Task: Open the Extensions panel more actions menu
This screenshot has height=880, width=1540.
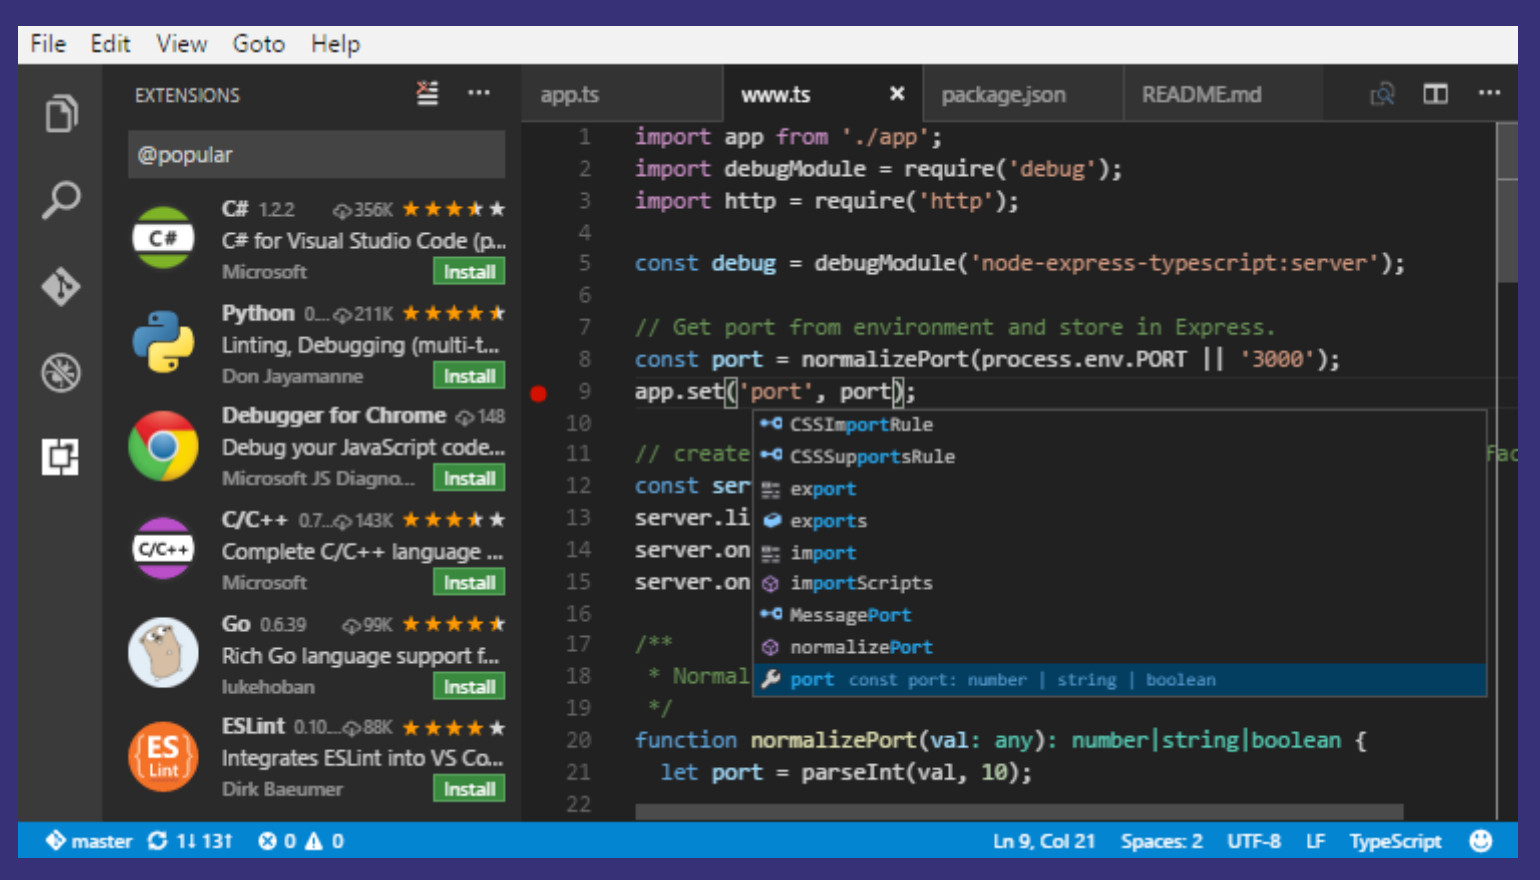Action: [479, 93]
